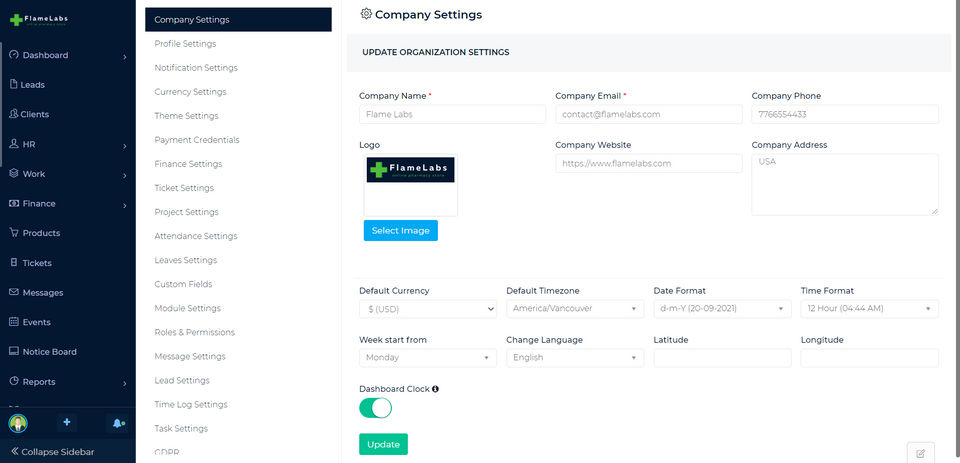Viewport: 960px width, 463px height.
Task: Click the Company Settings gear icon in heading
Action: (366, 13)
